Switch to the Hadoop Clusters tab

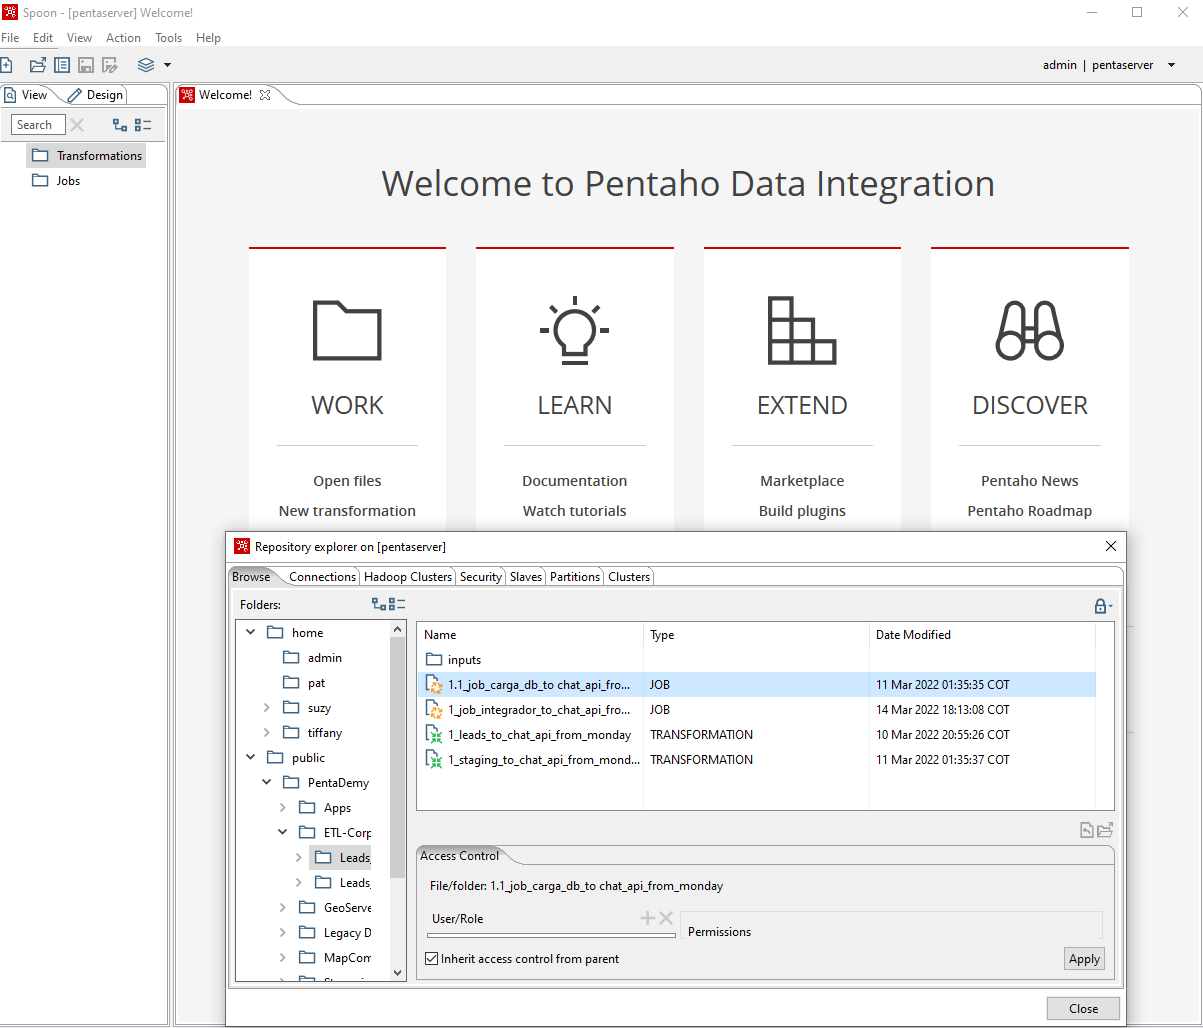[x=408, y=577]
